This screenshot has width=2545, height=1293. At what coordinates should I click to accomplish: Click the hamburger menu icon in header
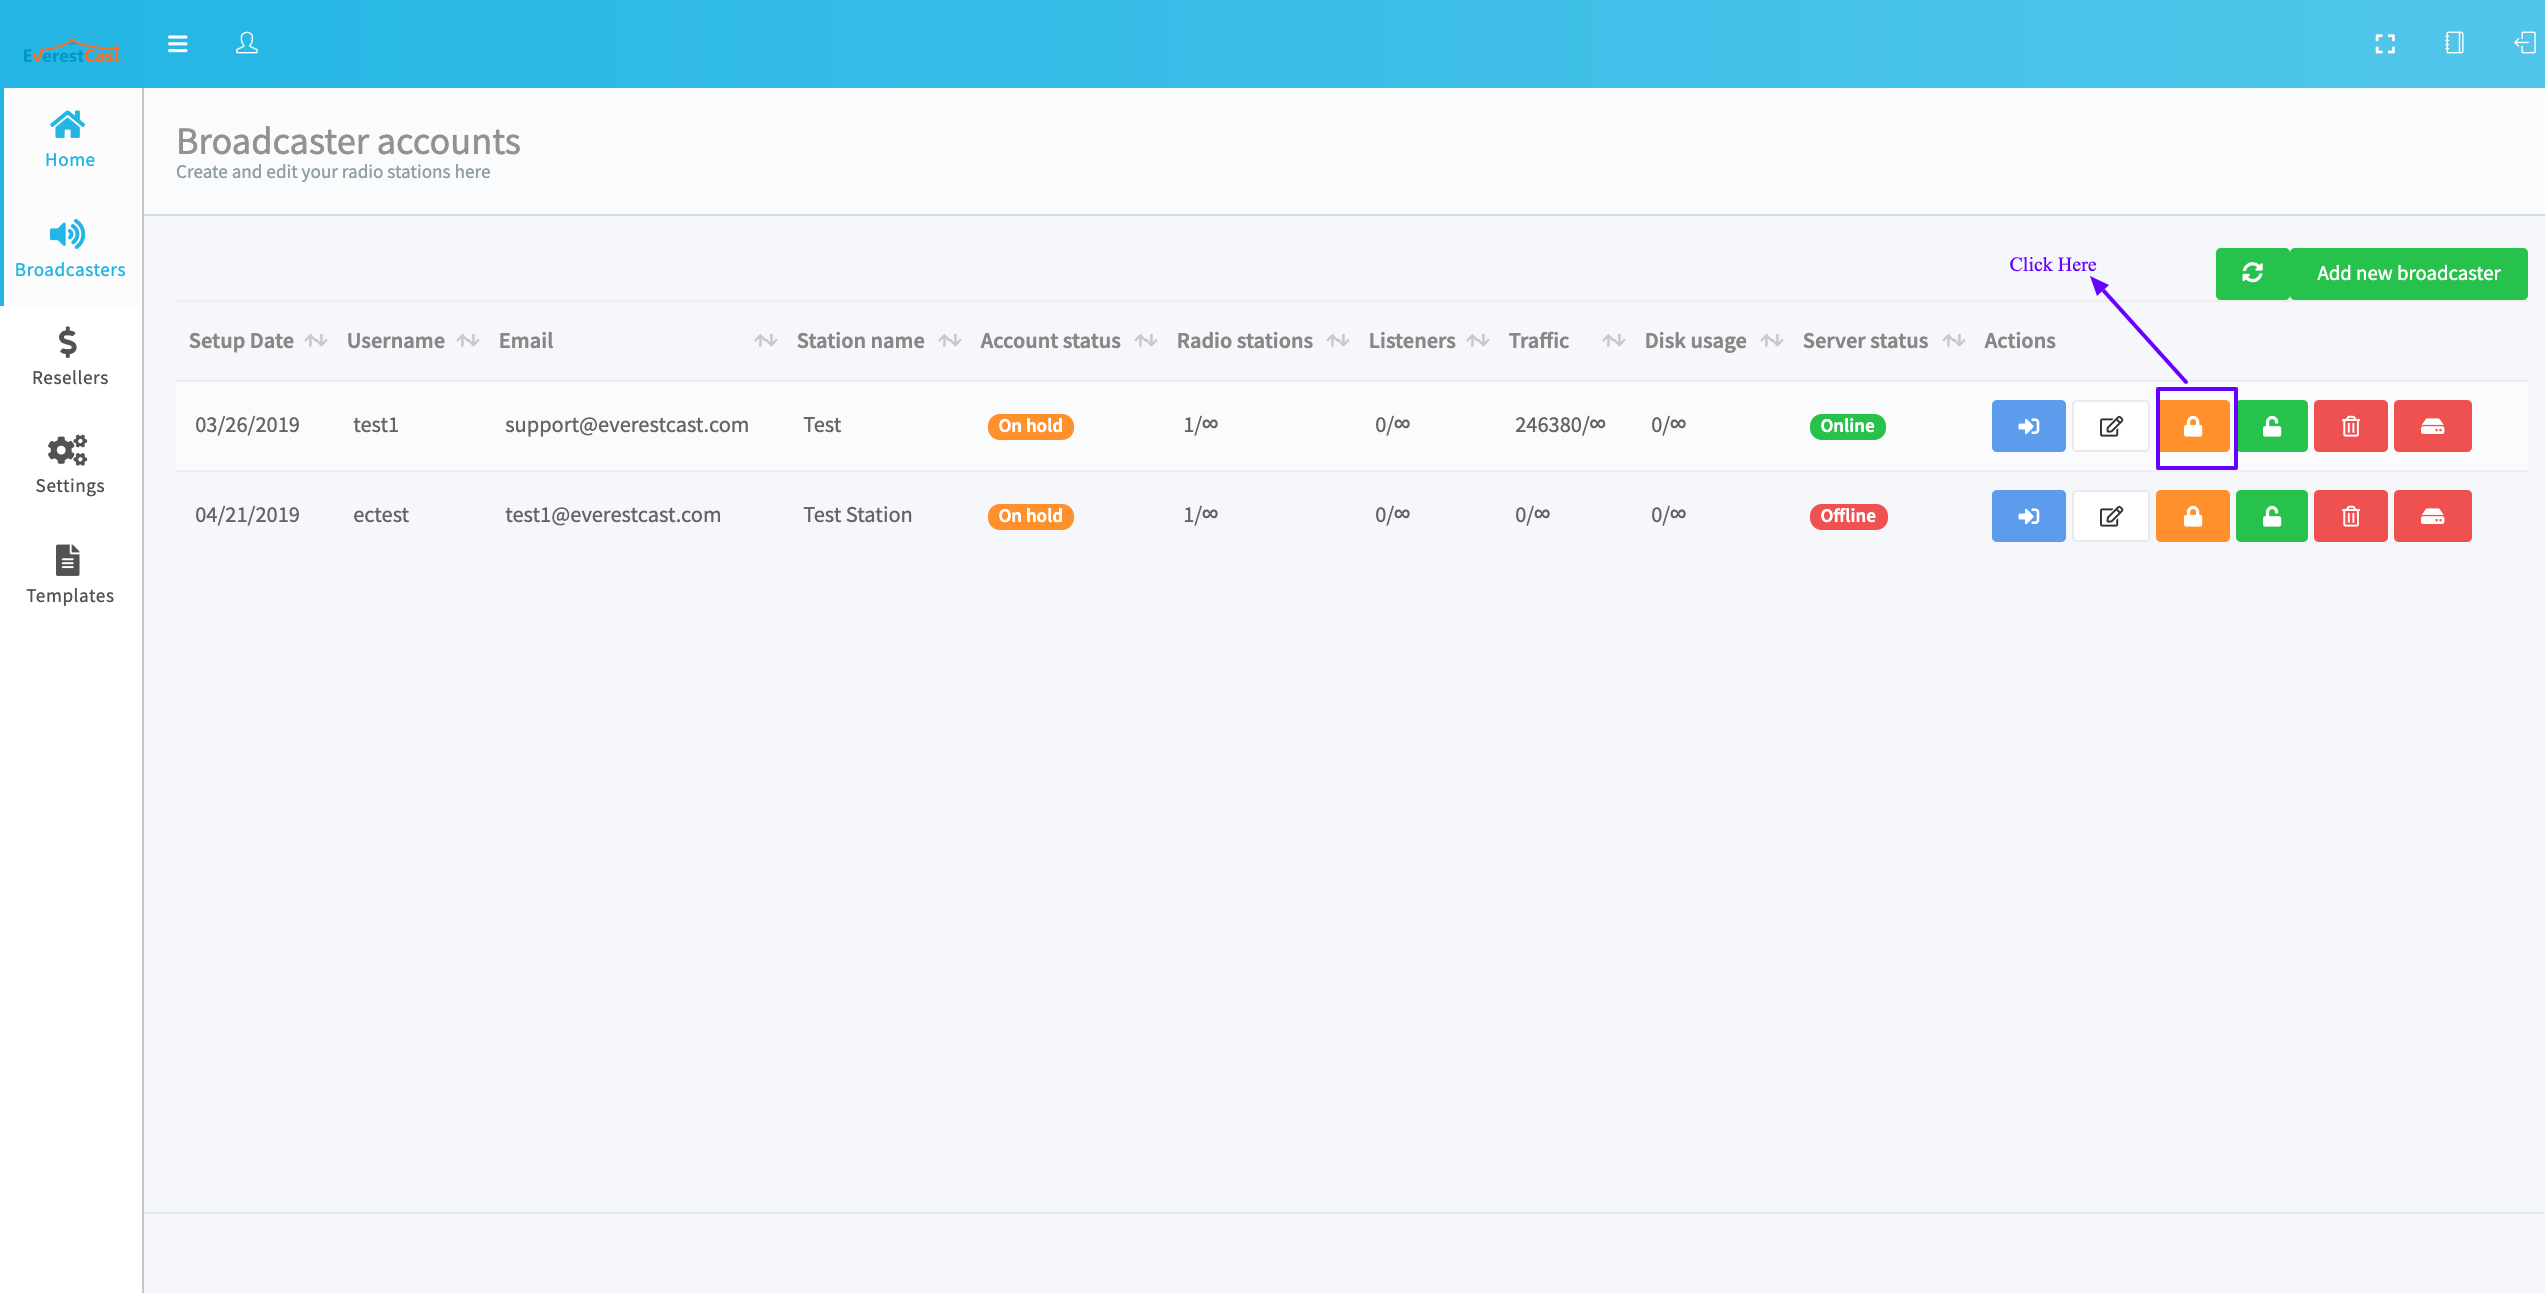pyautogui.click(x=177, y=44)
